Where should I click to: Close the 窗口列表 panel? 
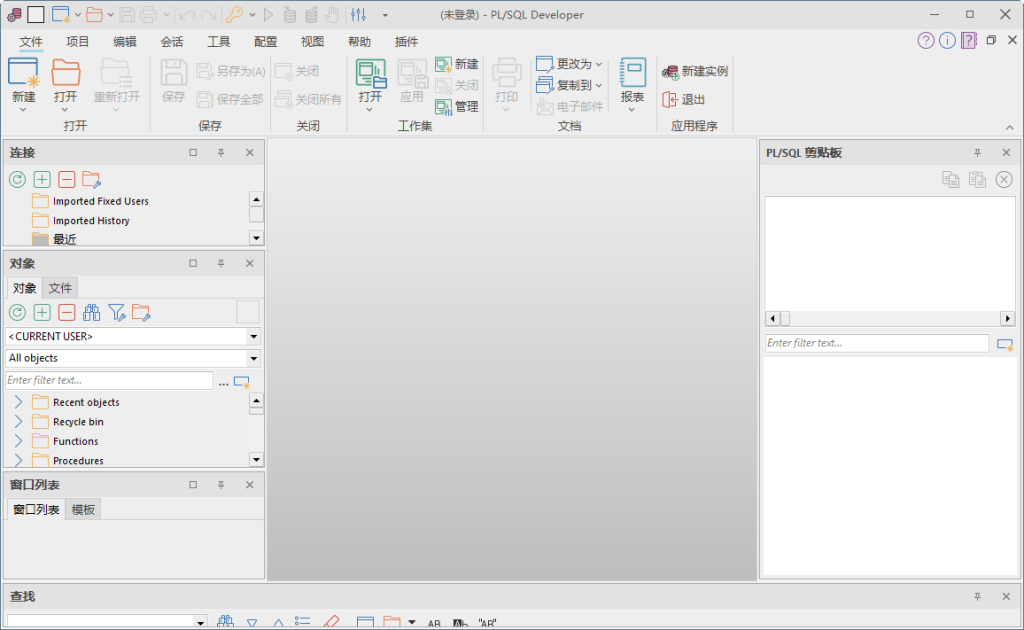(249, 484)
